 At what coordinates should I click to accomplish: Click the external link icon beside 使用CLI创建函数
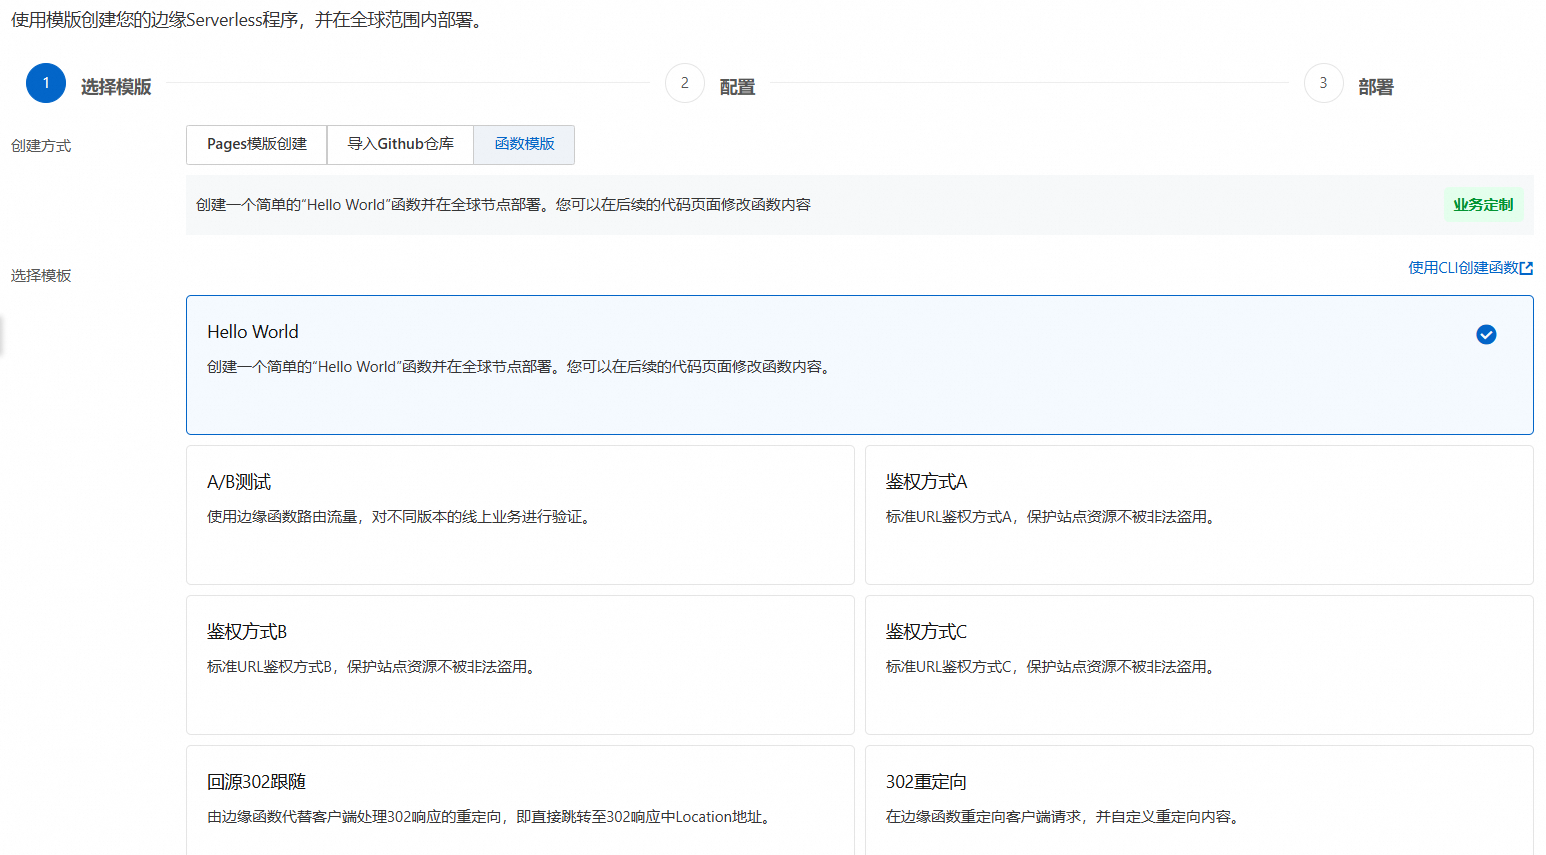(x=1526, y=268)
